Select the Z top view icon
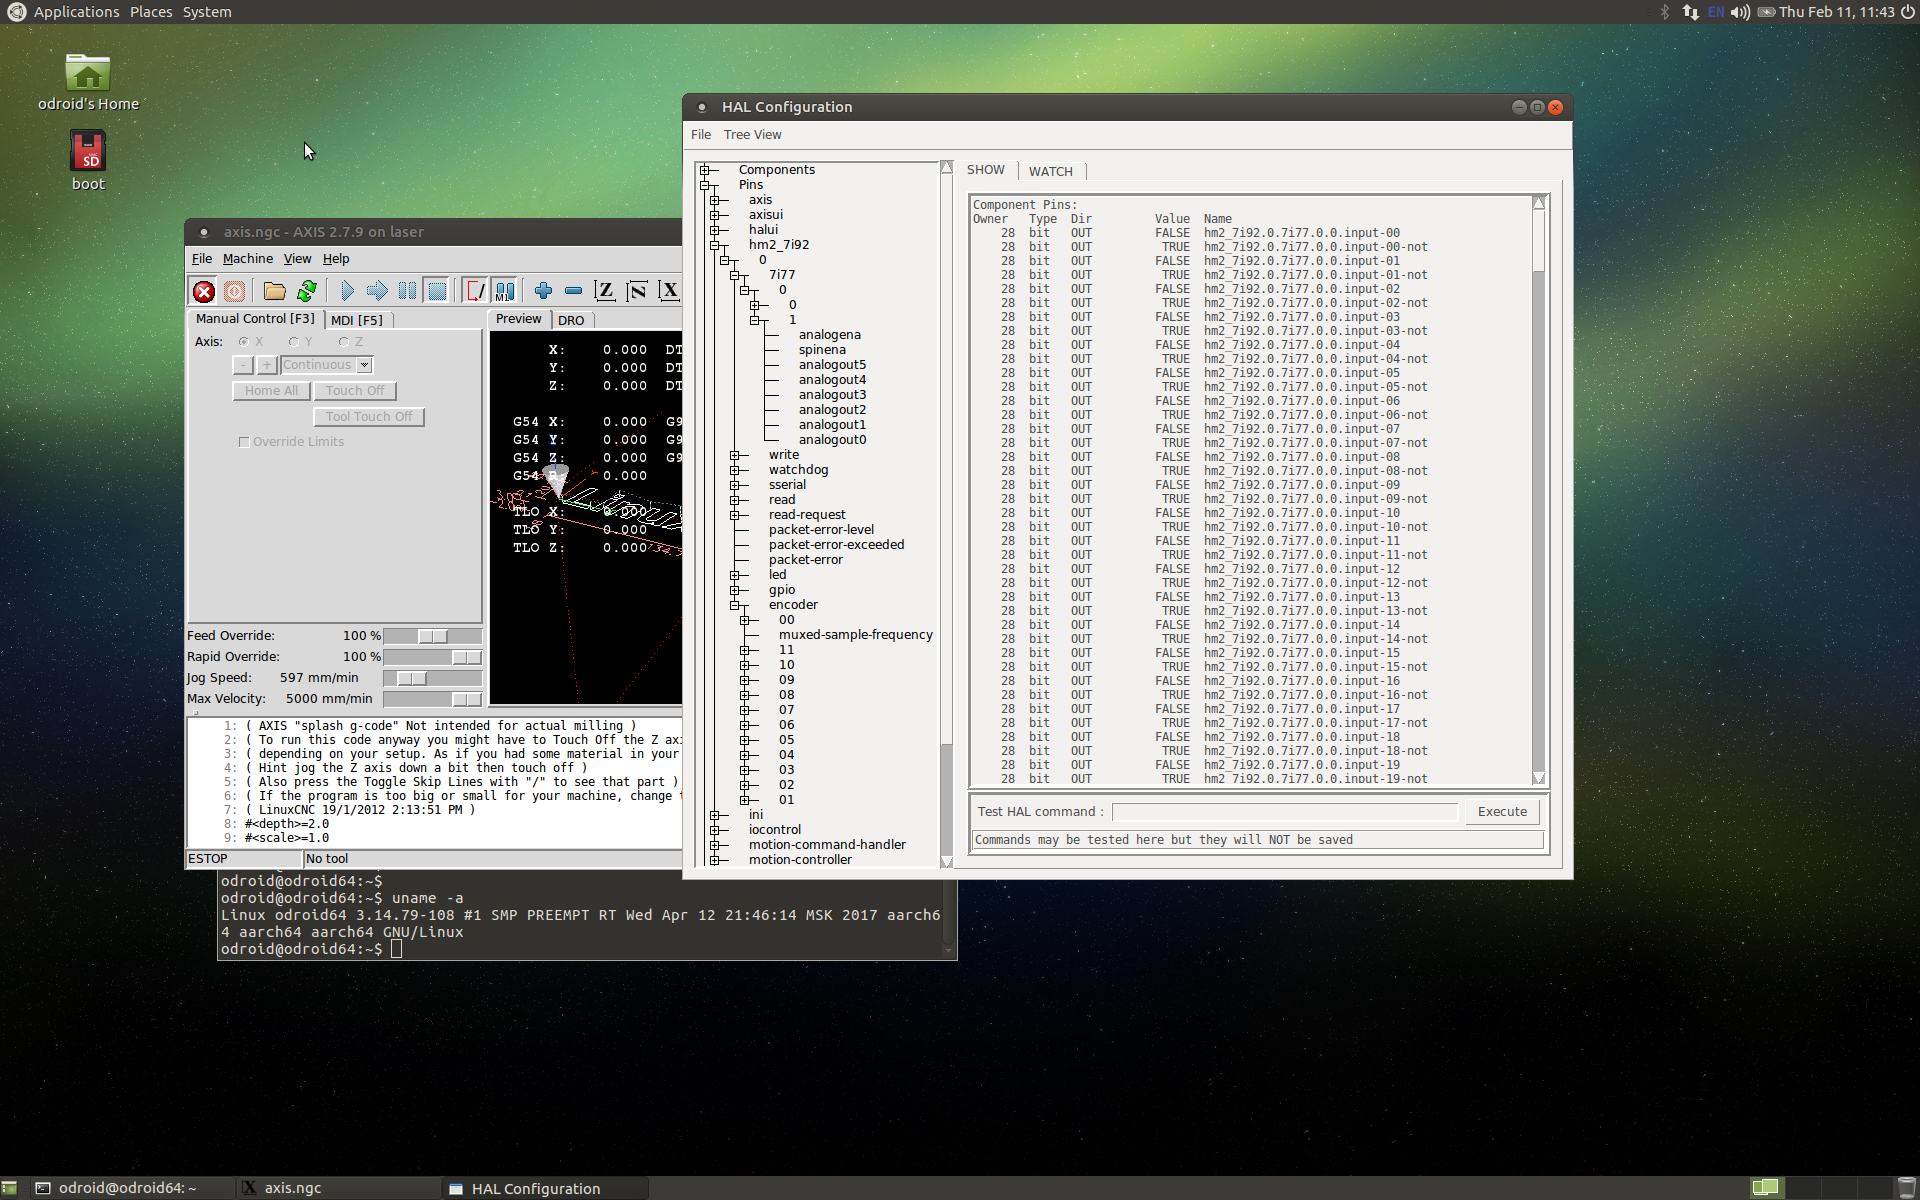The width and height of the screenshot is (1920, 1200). [605, 291]
